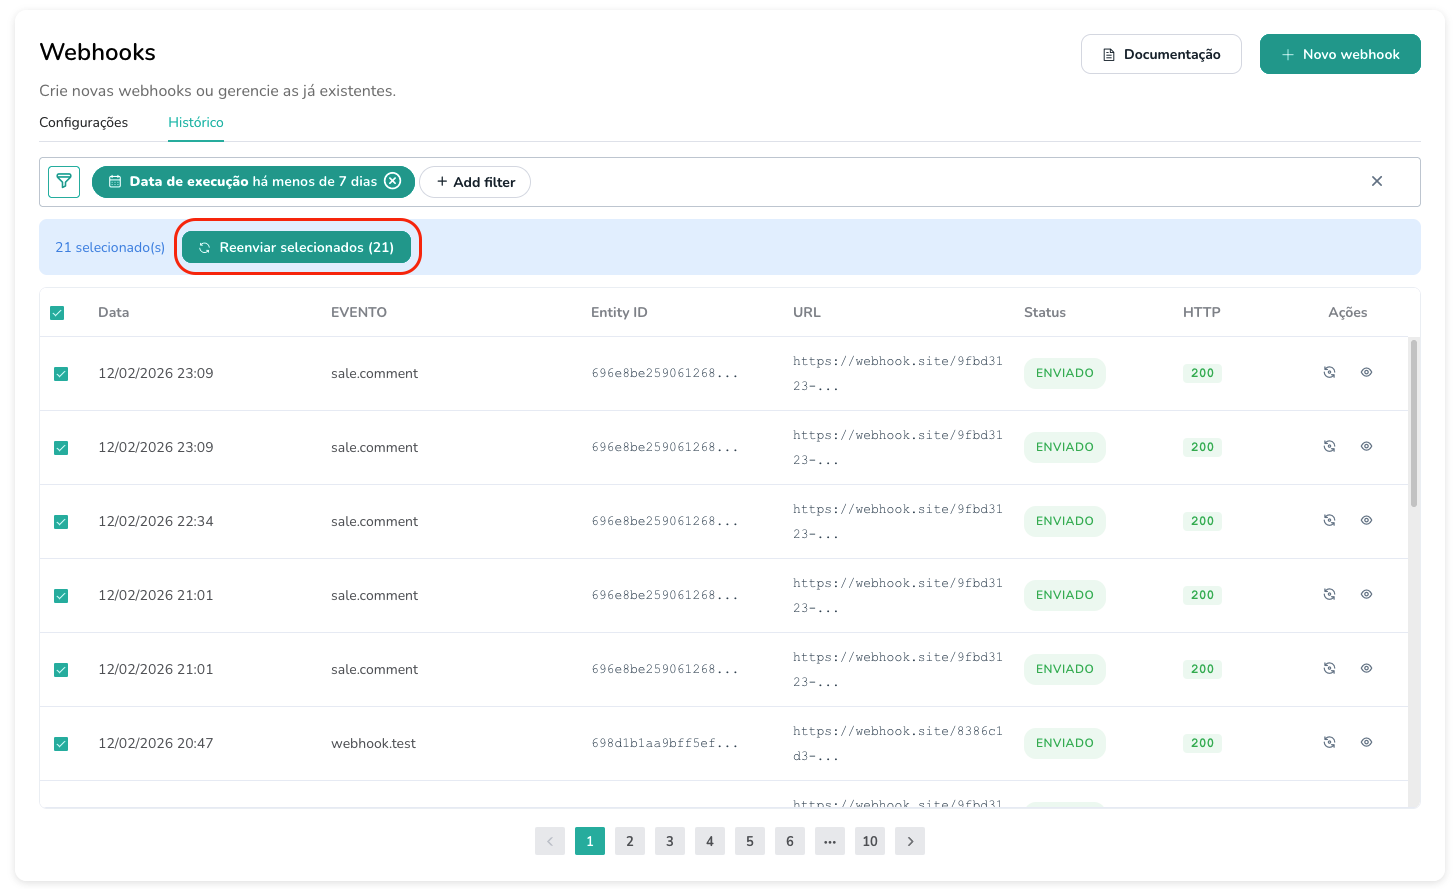
Task: Click the resend icon on the webhook.test row
Action: pos(1329,742)
